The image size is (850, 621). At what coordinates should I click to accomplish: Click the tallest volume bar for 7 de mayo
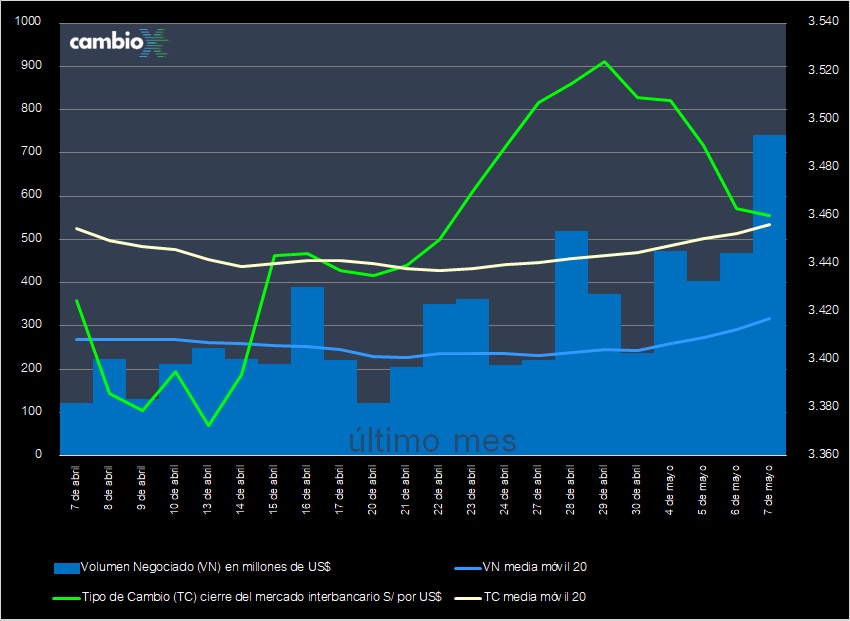[x=769, y=294]
